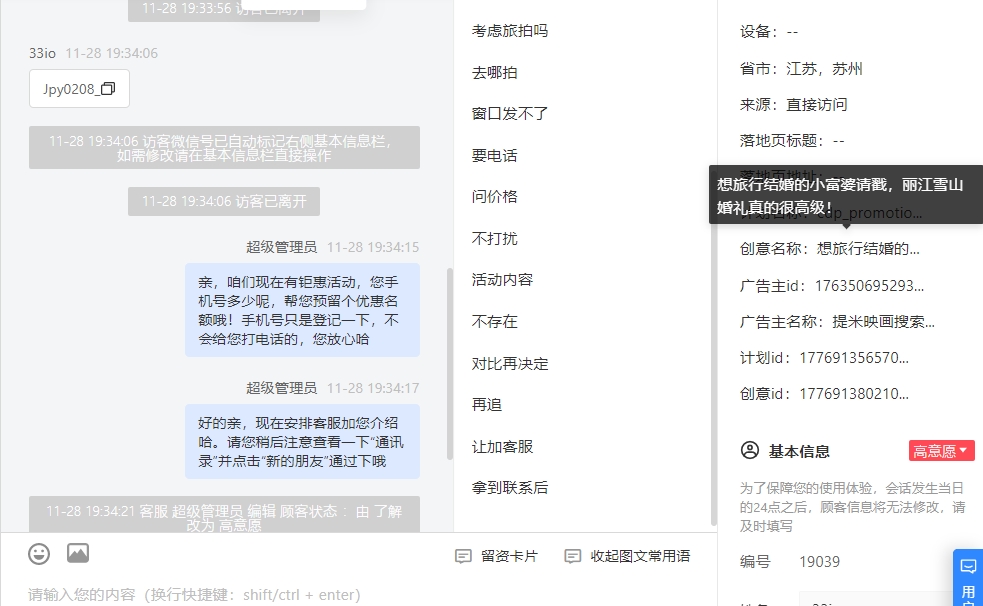Open the emoji picker
This screenshot has height=606, width=983.
coord(39,554)
